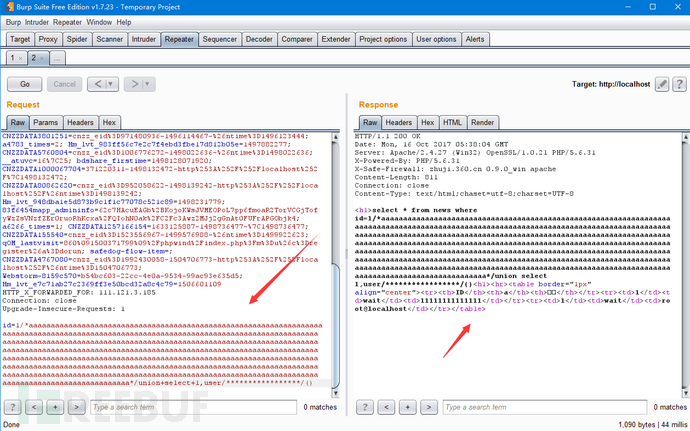Click the HTTP/1.1 200 OK status line
The image size is (690, 431).
tap(388, 136)
